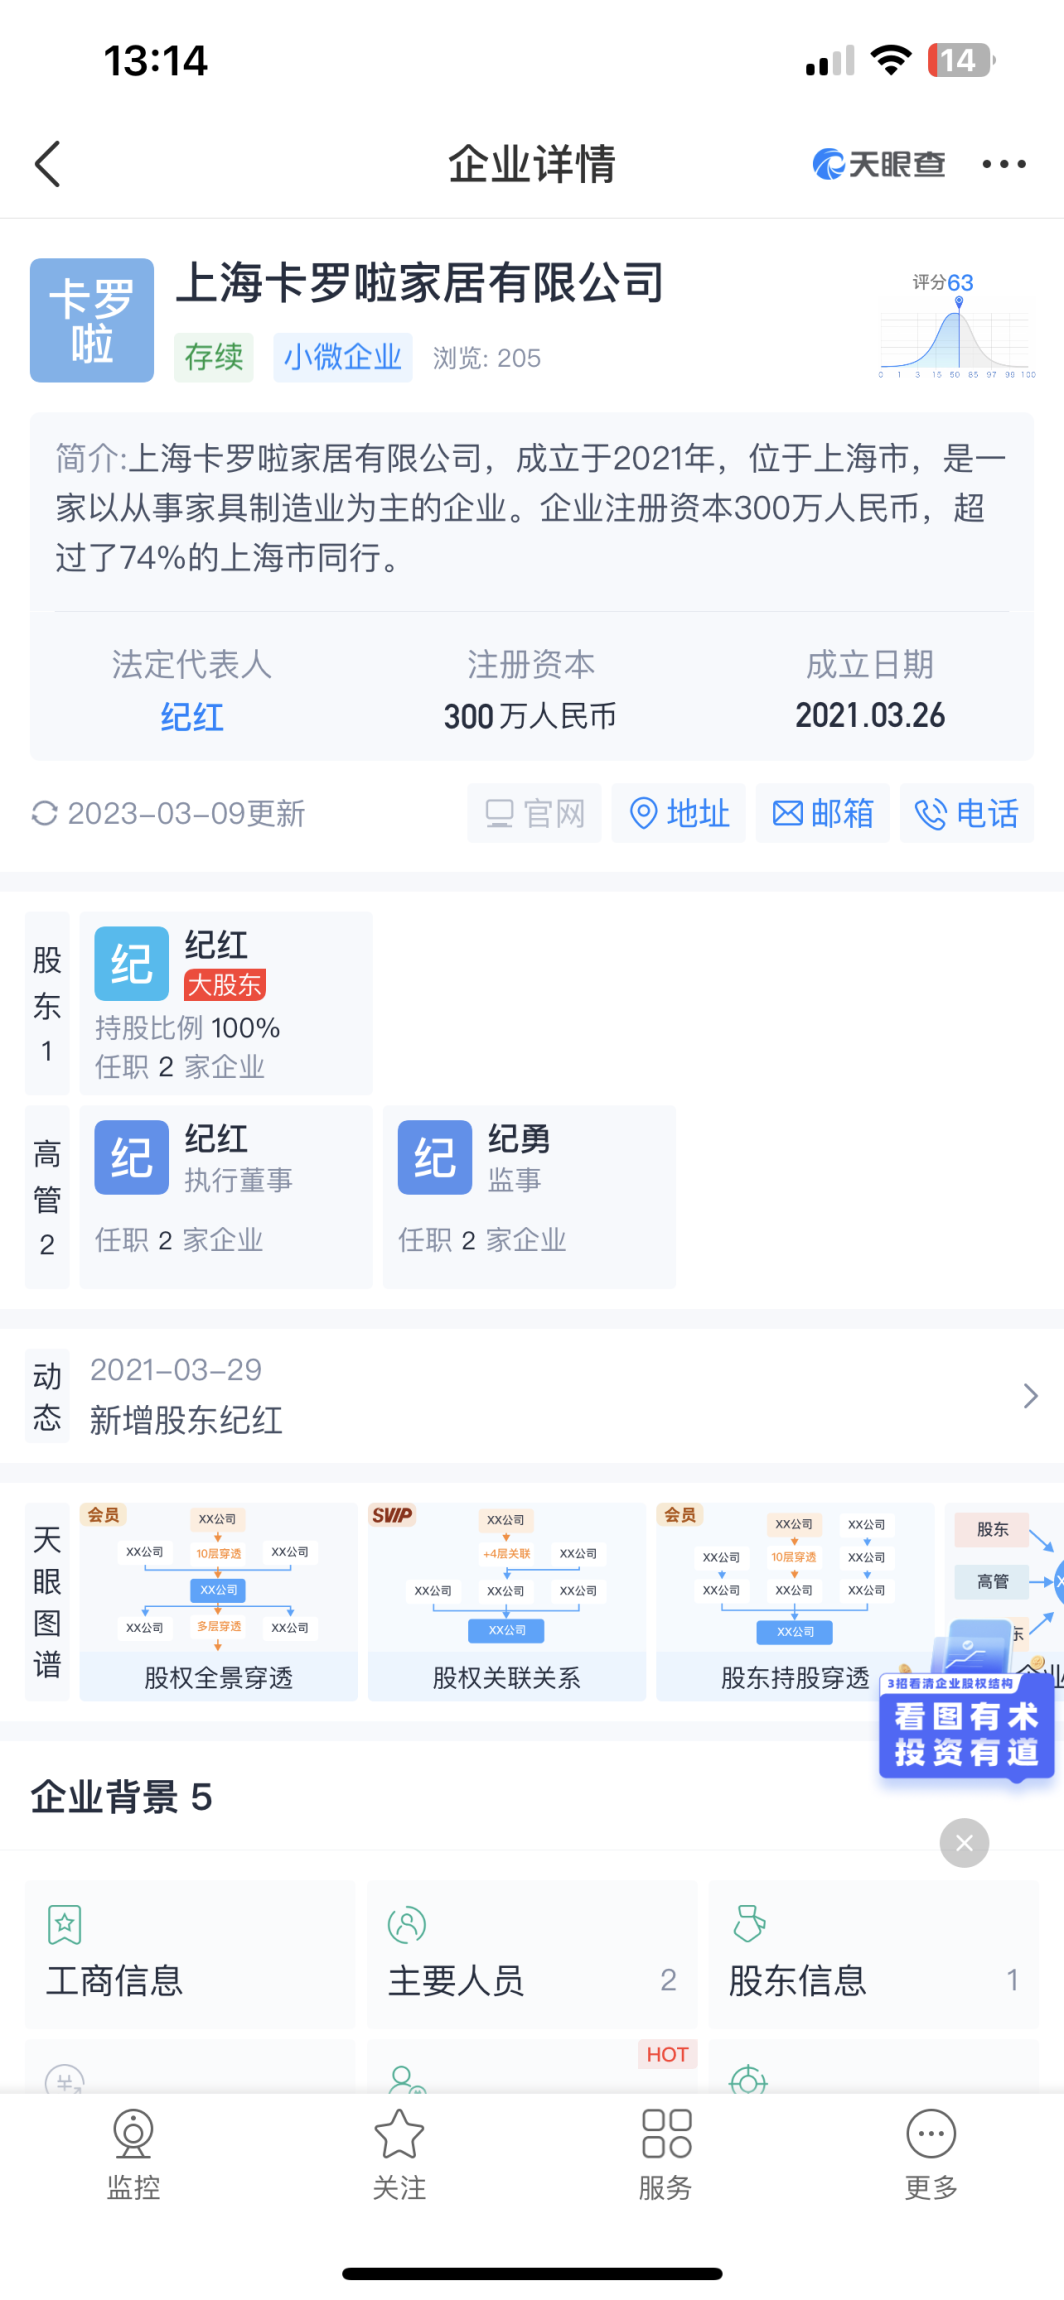Open the 工商信息 section

pos(190,1955)
